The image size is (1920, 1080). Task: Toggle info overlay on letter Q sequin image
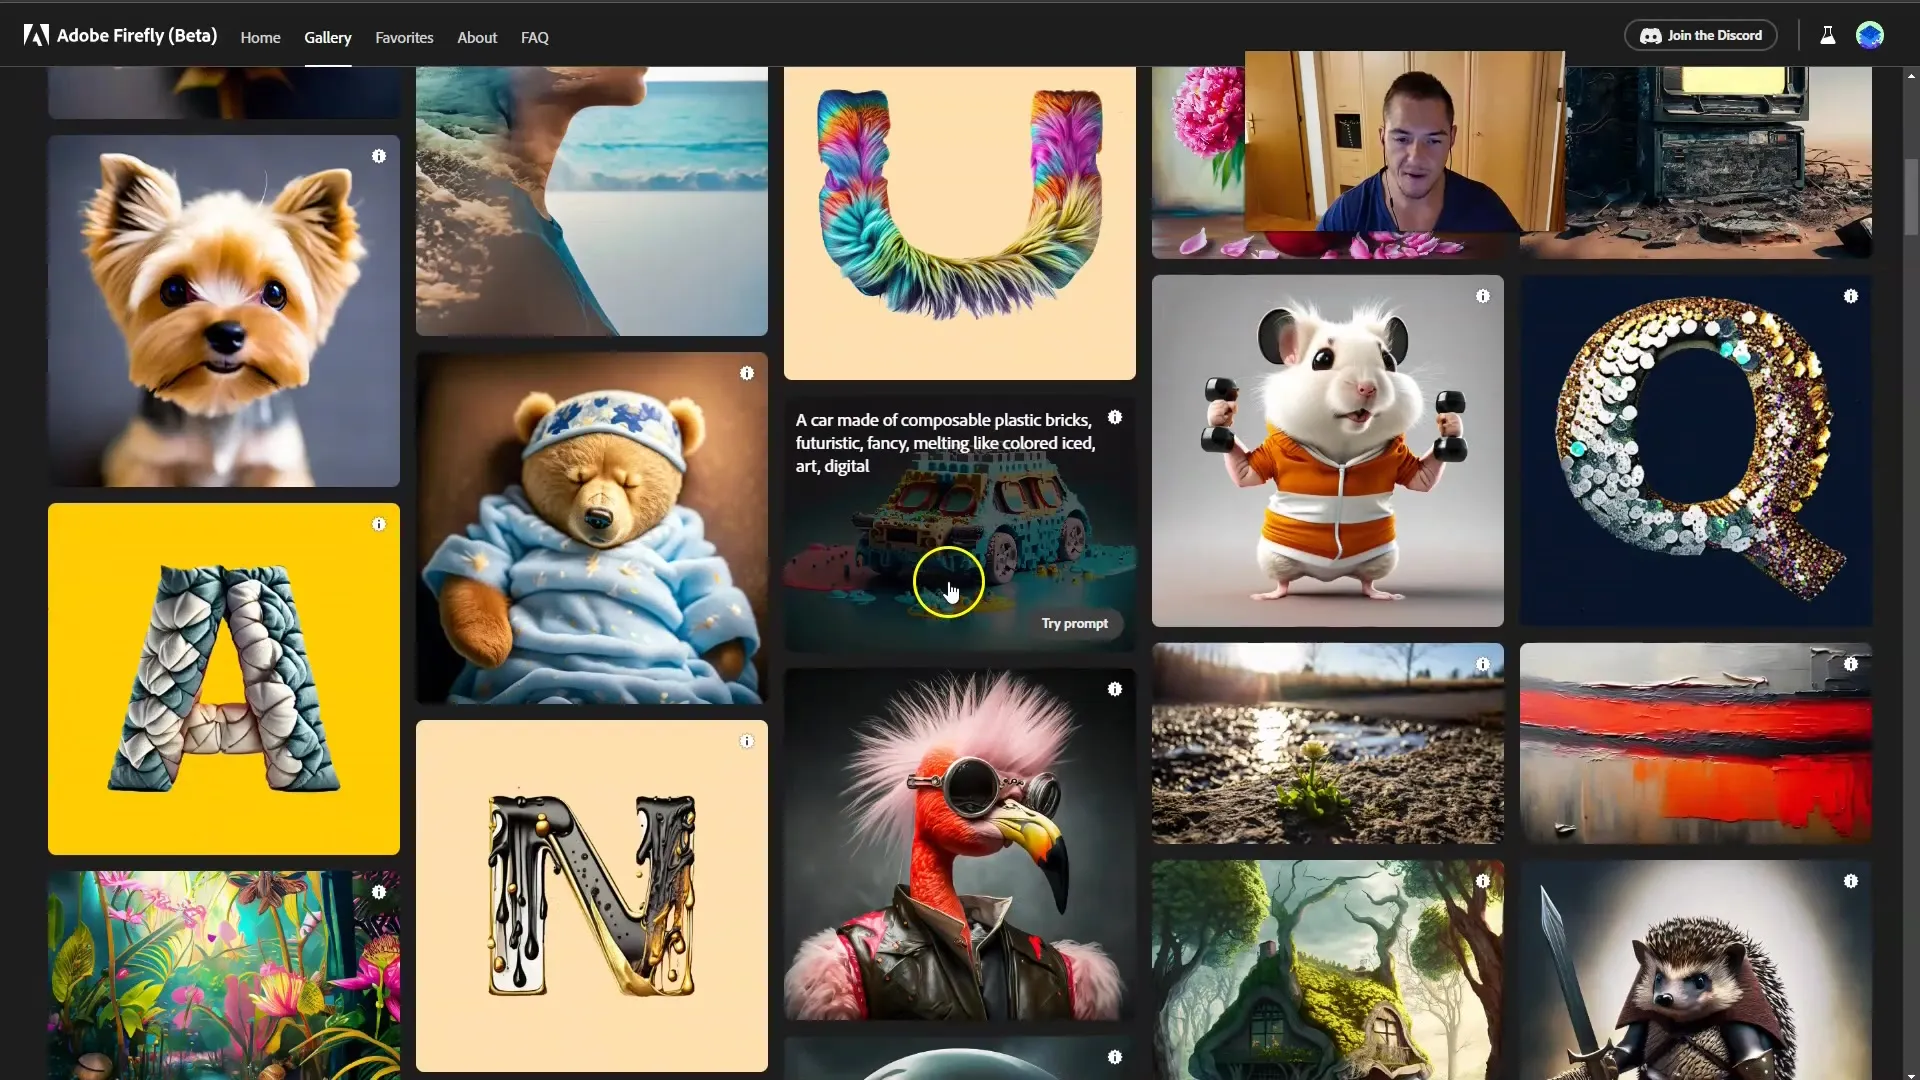1849,295
